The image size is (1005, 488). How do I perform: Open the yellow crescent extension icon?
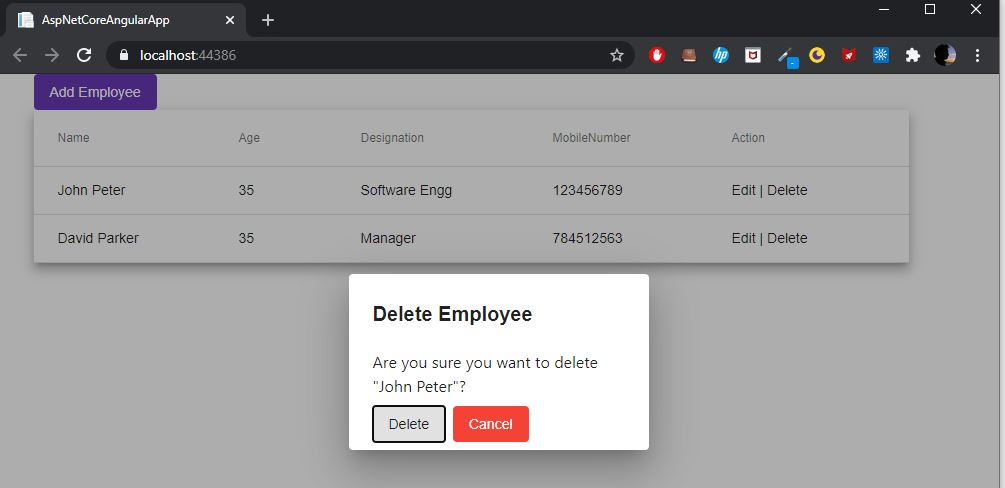point(817,55)
